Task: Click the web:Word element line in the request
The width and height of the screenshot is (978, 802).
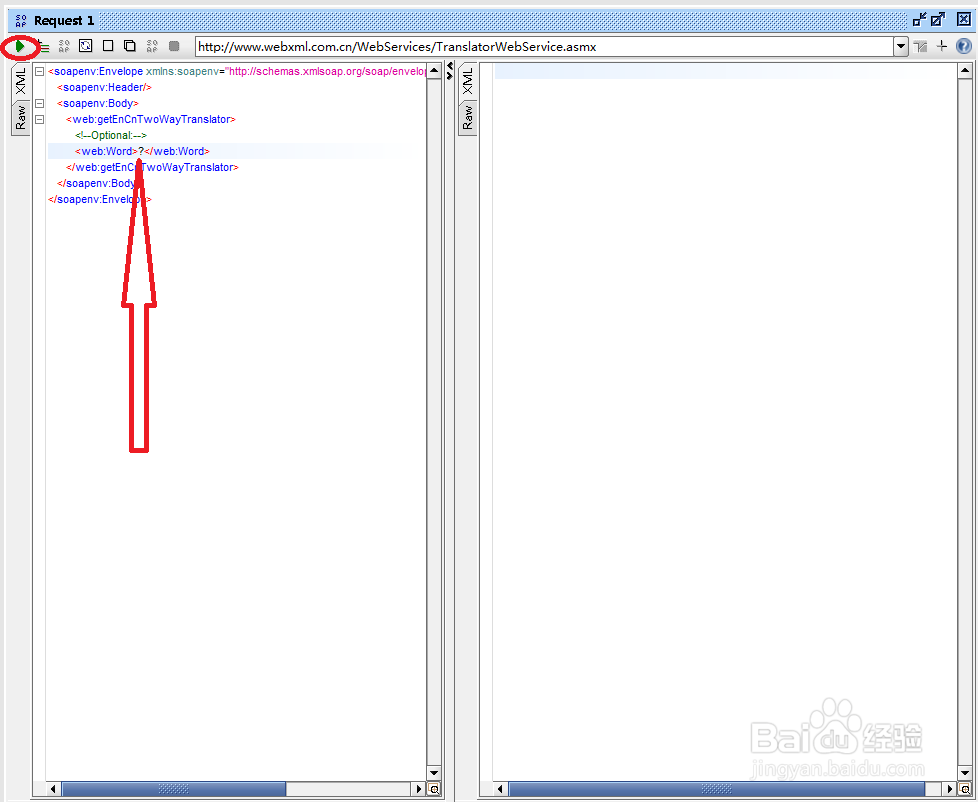Action: coord(142,151)
